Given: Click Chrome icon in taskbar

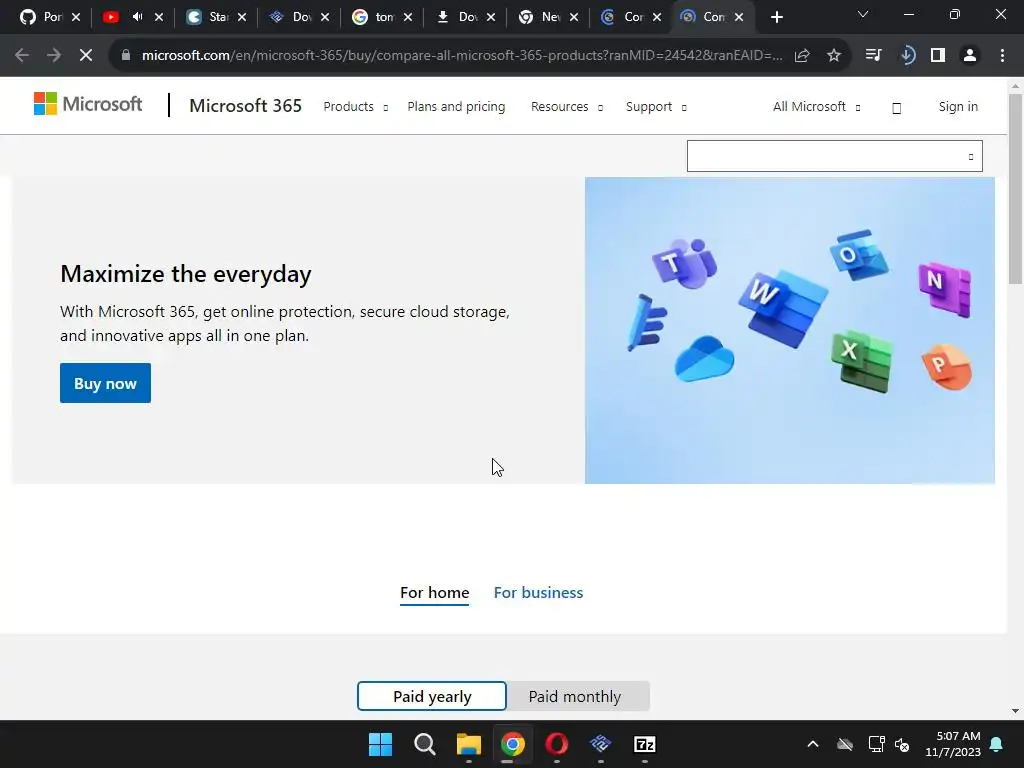Looking at the screenshot, I should (x=513, y=744).
